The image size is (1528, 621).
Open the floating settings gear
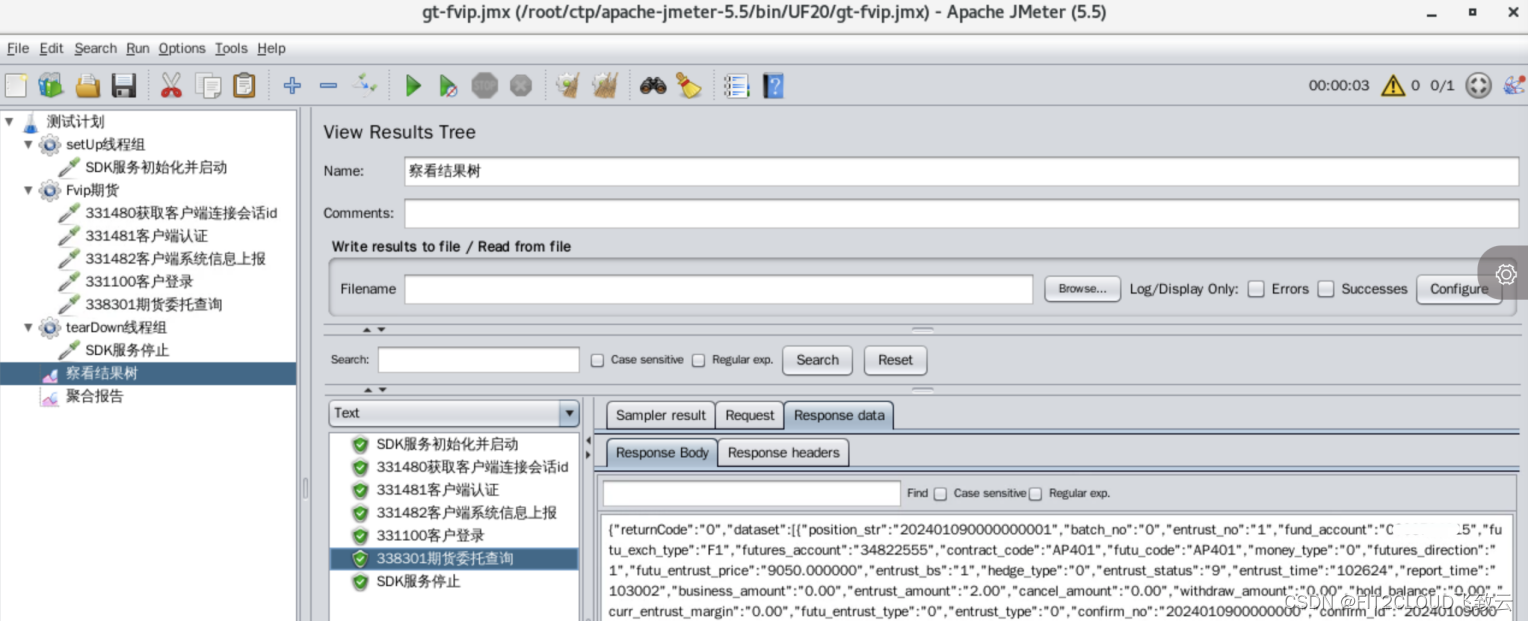[1506, 273]
